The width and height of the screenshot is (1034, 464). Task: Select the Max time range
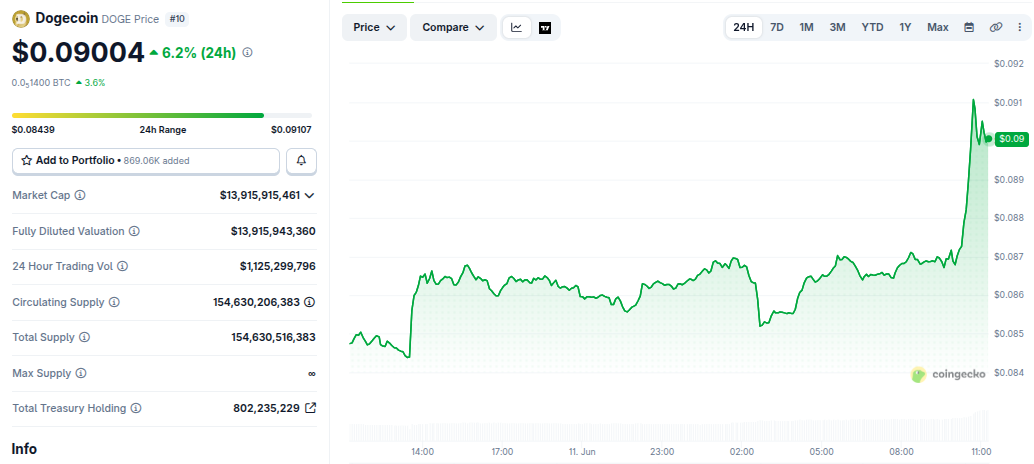coord(938,28)
